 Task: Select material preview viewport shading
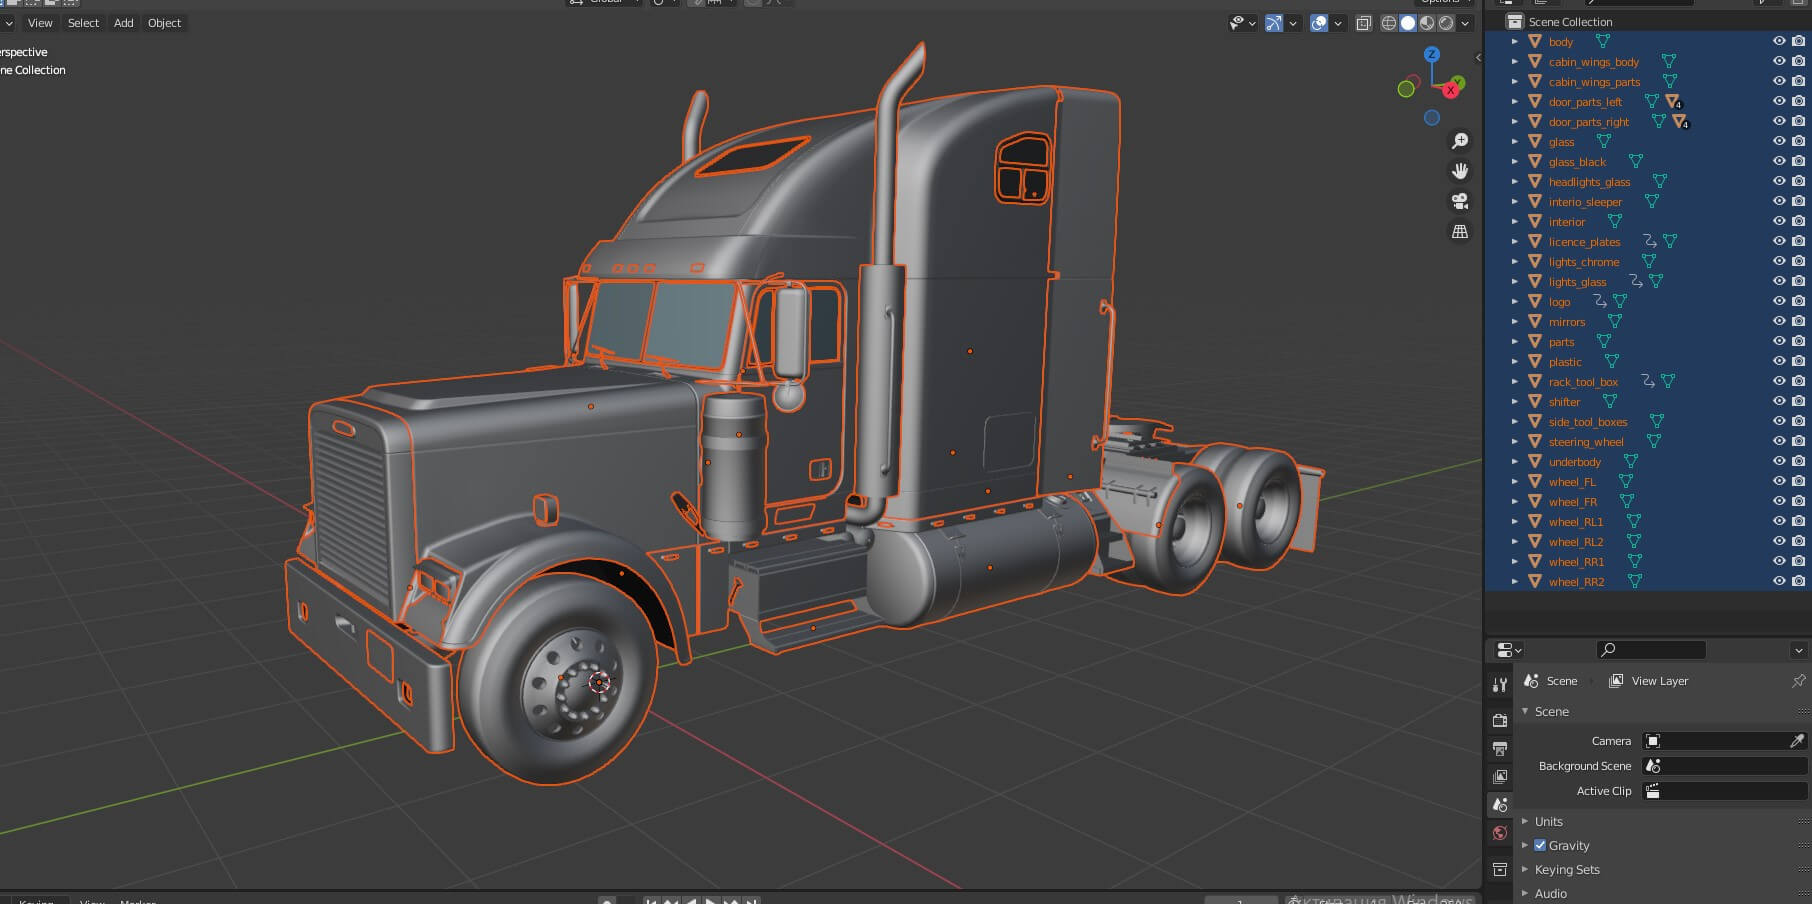click(1427, 23)
